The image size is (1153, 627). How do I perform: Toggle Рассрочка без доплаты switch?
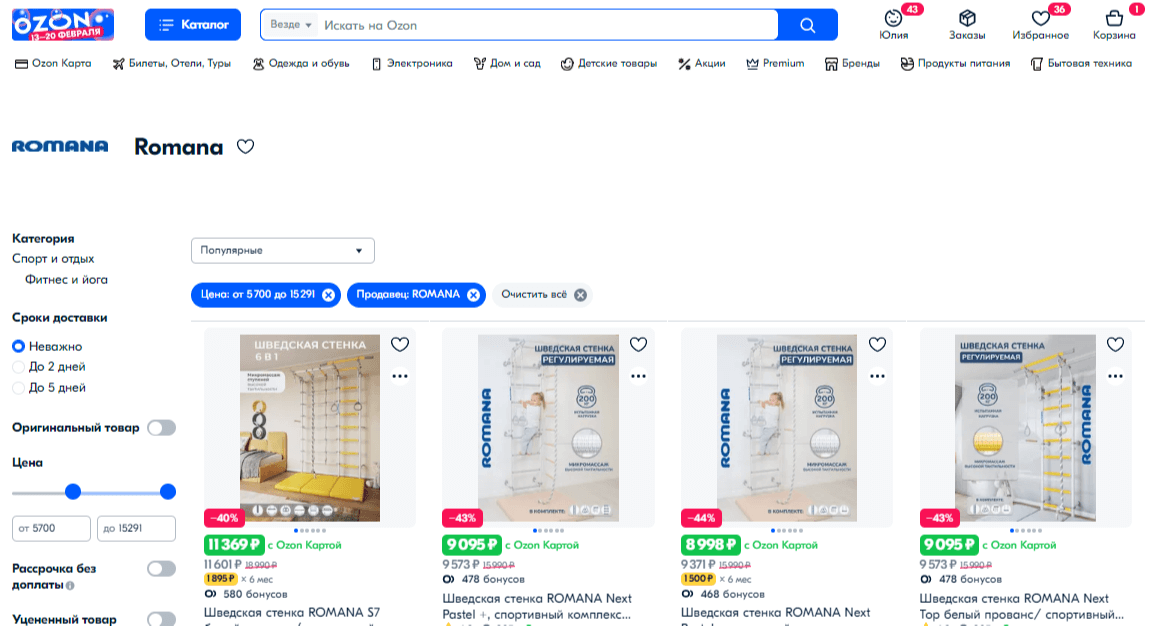(161, 568)
